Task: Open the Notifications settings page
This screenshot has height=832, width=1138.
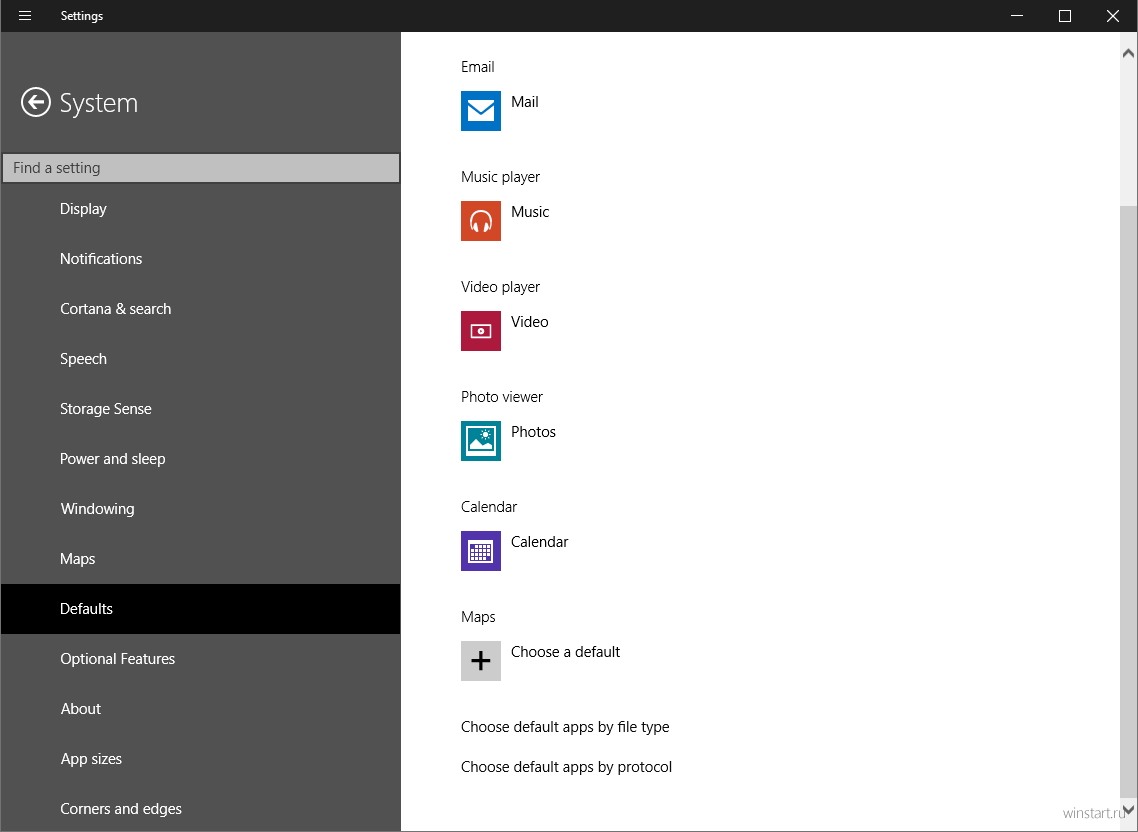Action: pyautogui.click(x=200, y=258)
